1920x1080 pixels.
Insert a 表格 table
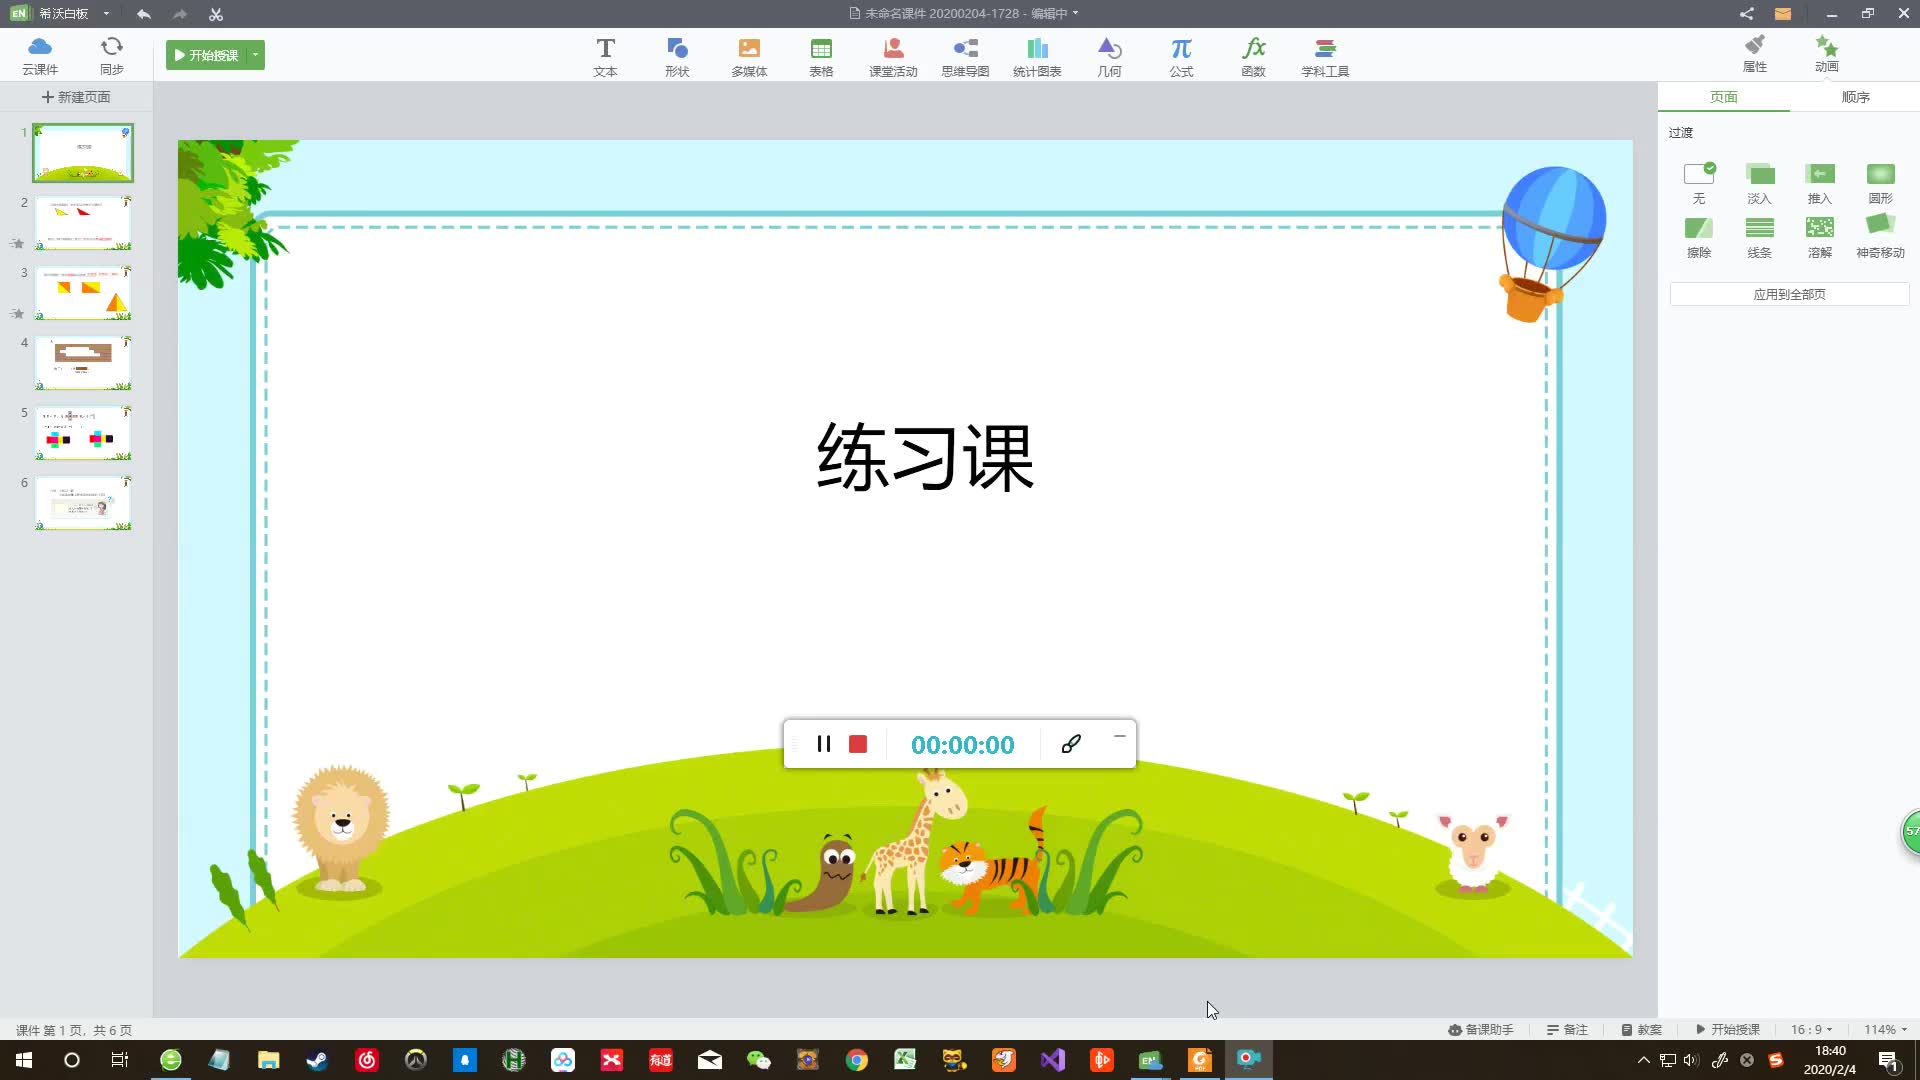(x=821, y=57)
